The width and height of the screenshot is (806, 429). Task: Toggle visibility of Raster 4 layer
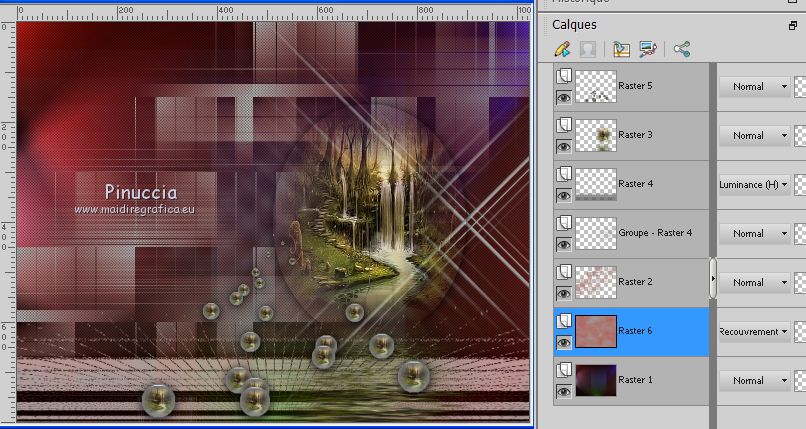pos(564,195)
